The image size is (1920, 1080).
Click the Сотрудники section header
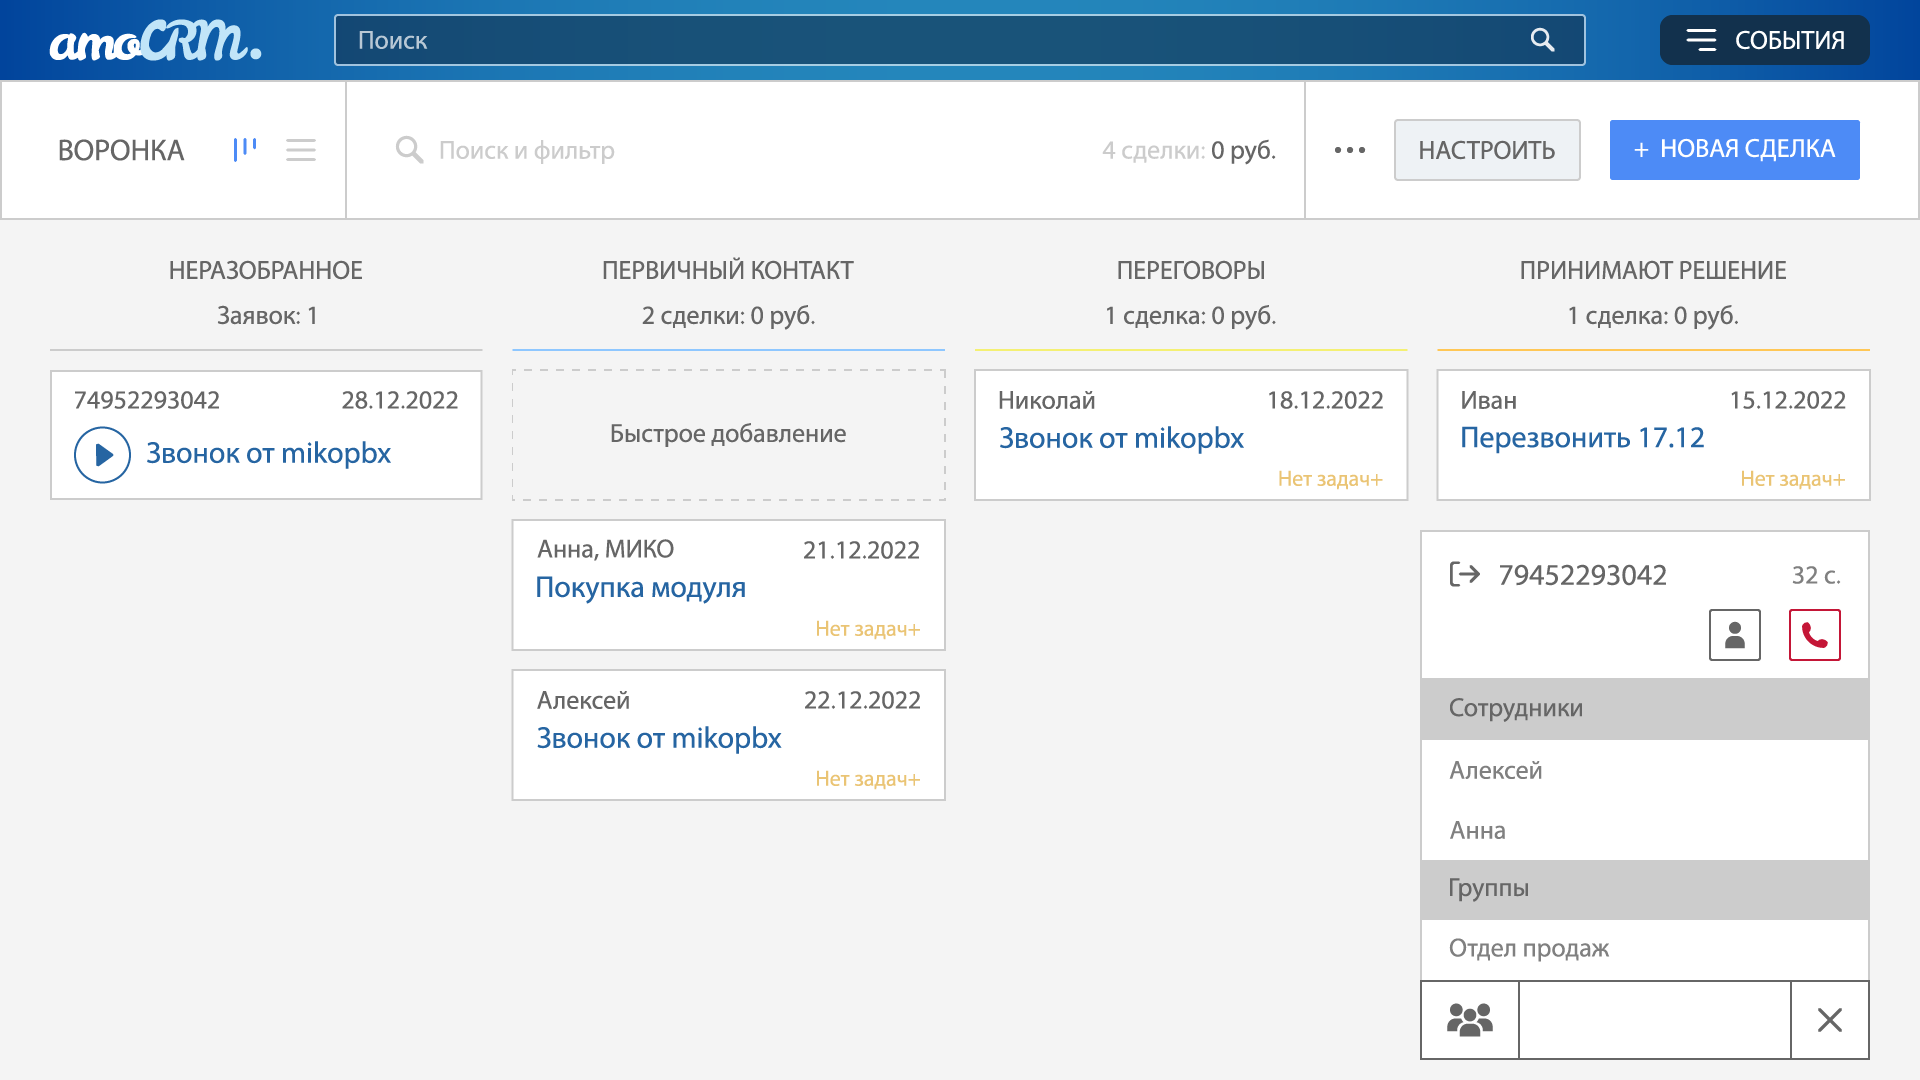pyautogui.click(x=1645, y=709)
